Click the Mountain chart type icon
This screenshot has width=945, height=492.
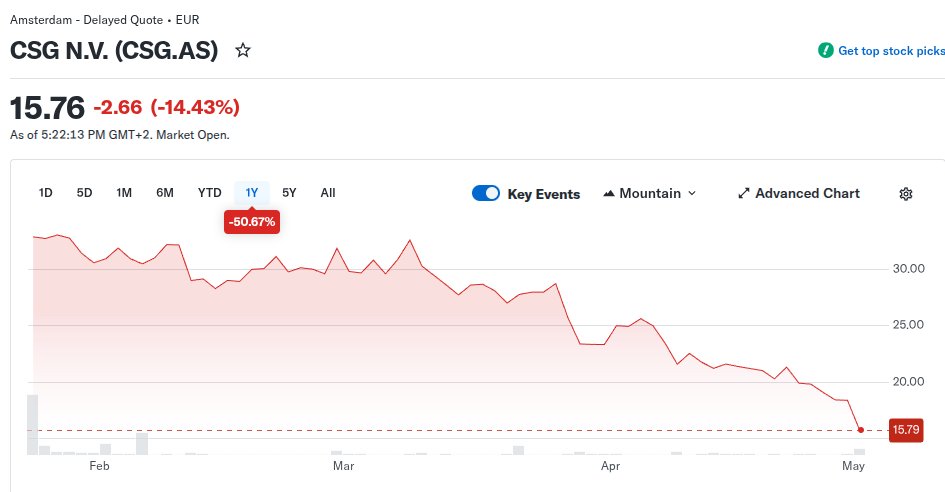[609, 194]
